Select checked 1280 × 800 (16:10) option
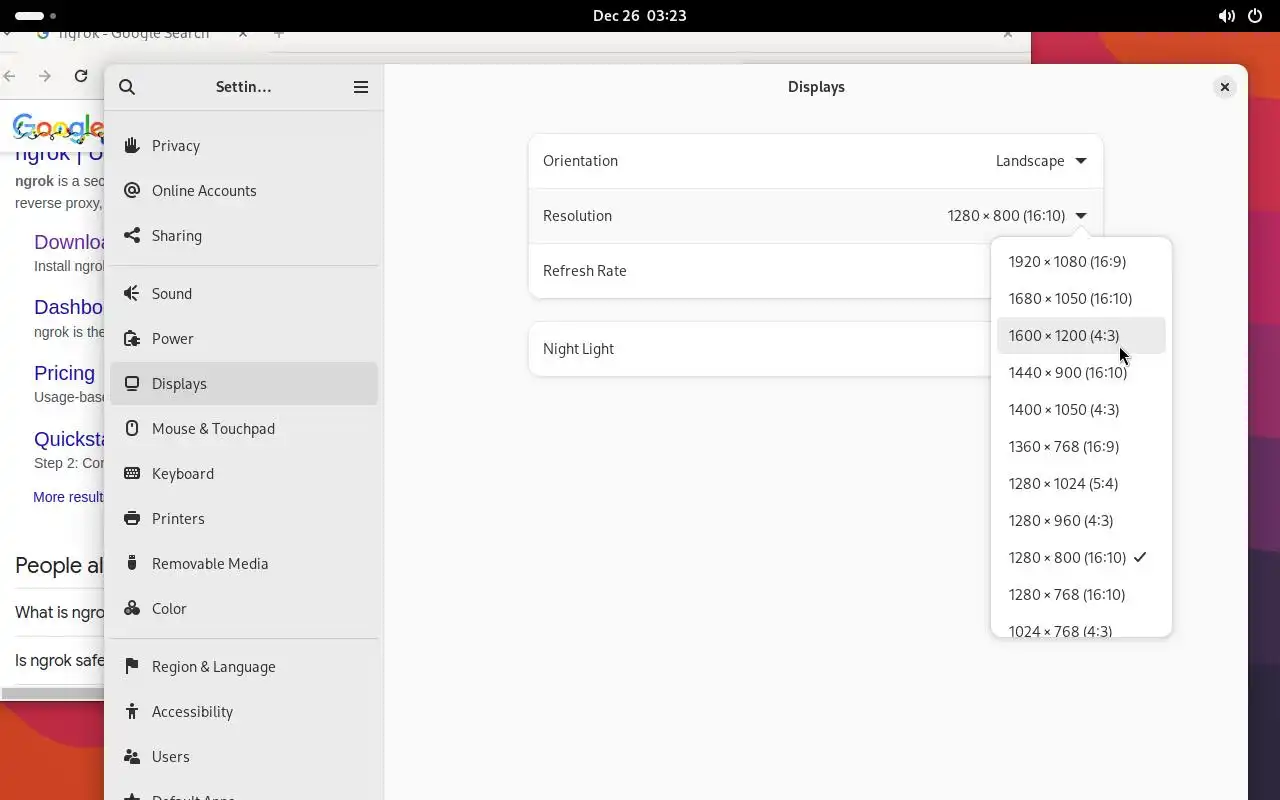The image size is (1280, 800). point(1081,558)
